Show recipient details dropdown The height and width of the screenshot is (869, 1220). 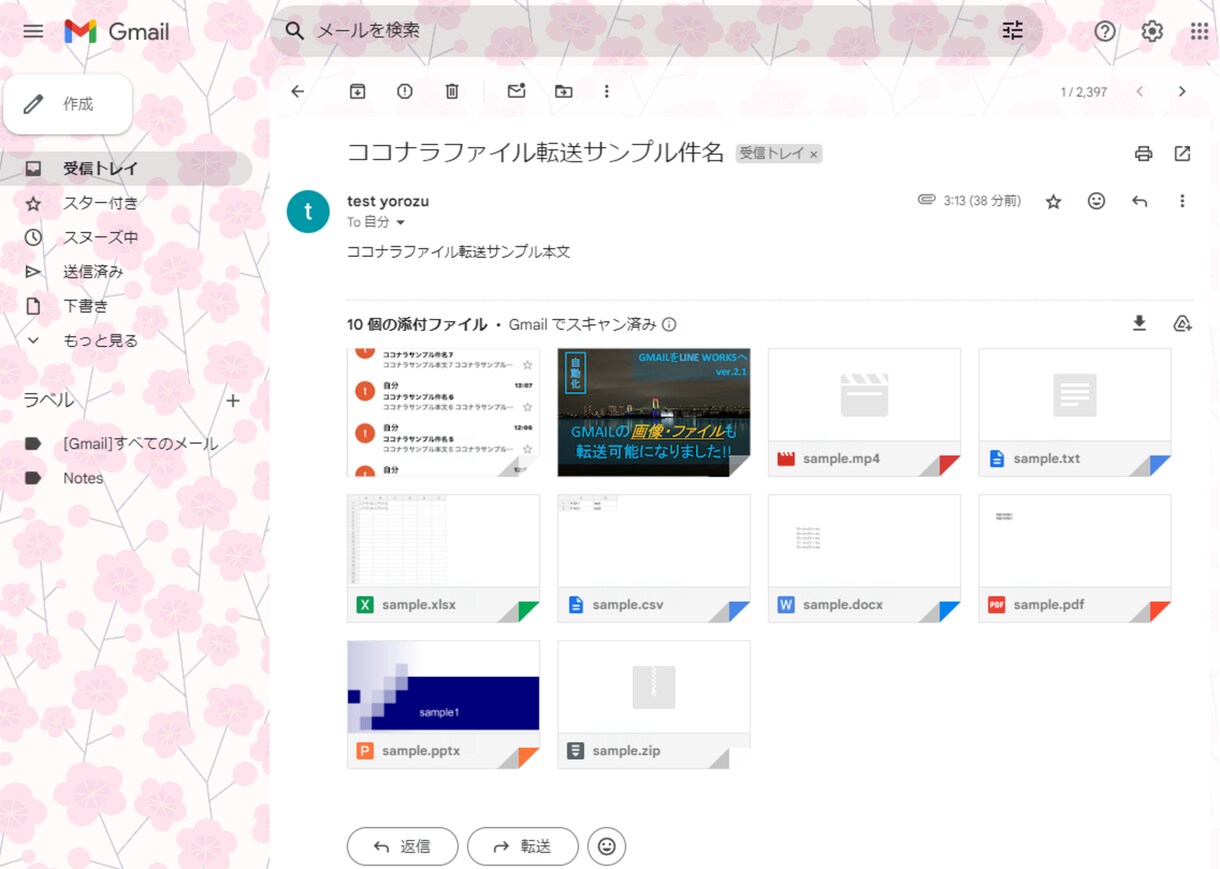pos(401,222)
